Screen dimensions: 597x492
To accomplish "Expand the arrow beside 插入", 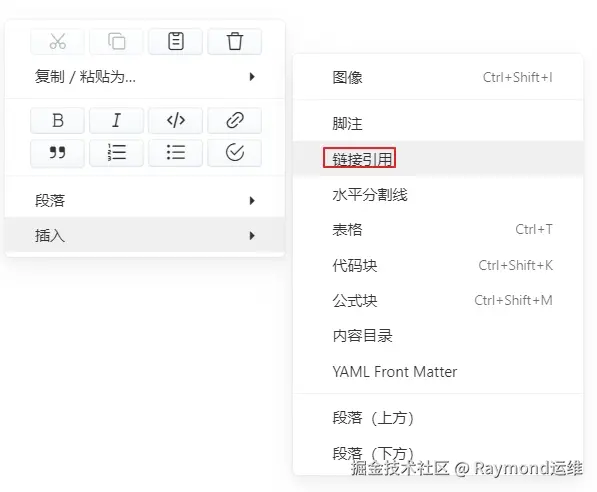I will click(x=252, y=235).
